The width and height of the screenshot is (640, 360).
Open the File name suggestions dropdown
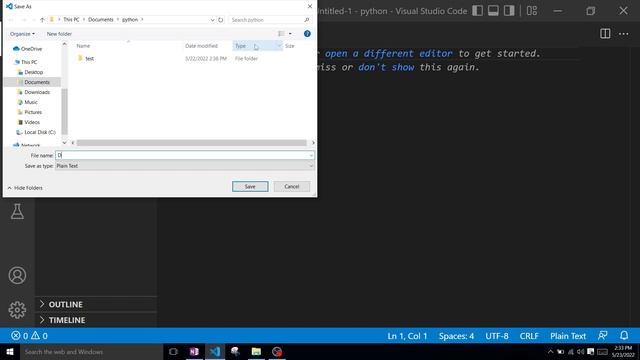point(311,155)
